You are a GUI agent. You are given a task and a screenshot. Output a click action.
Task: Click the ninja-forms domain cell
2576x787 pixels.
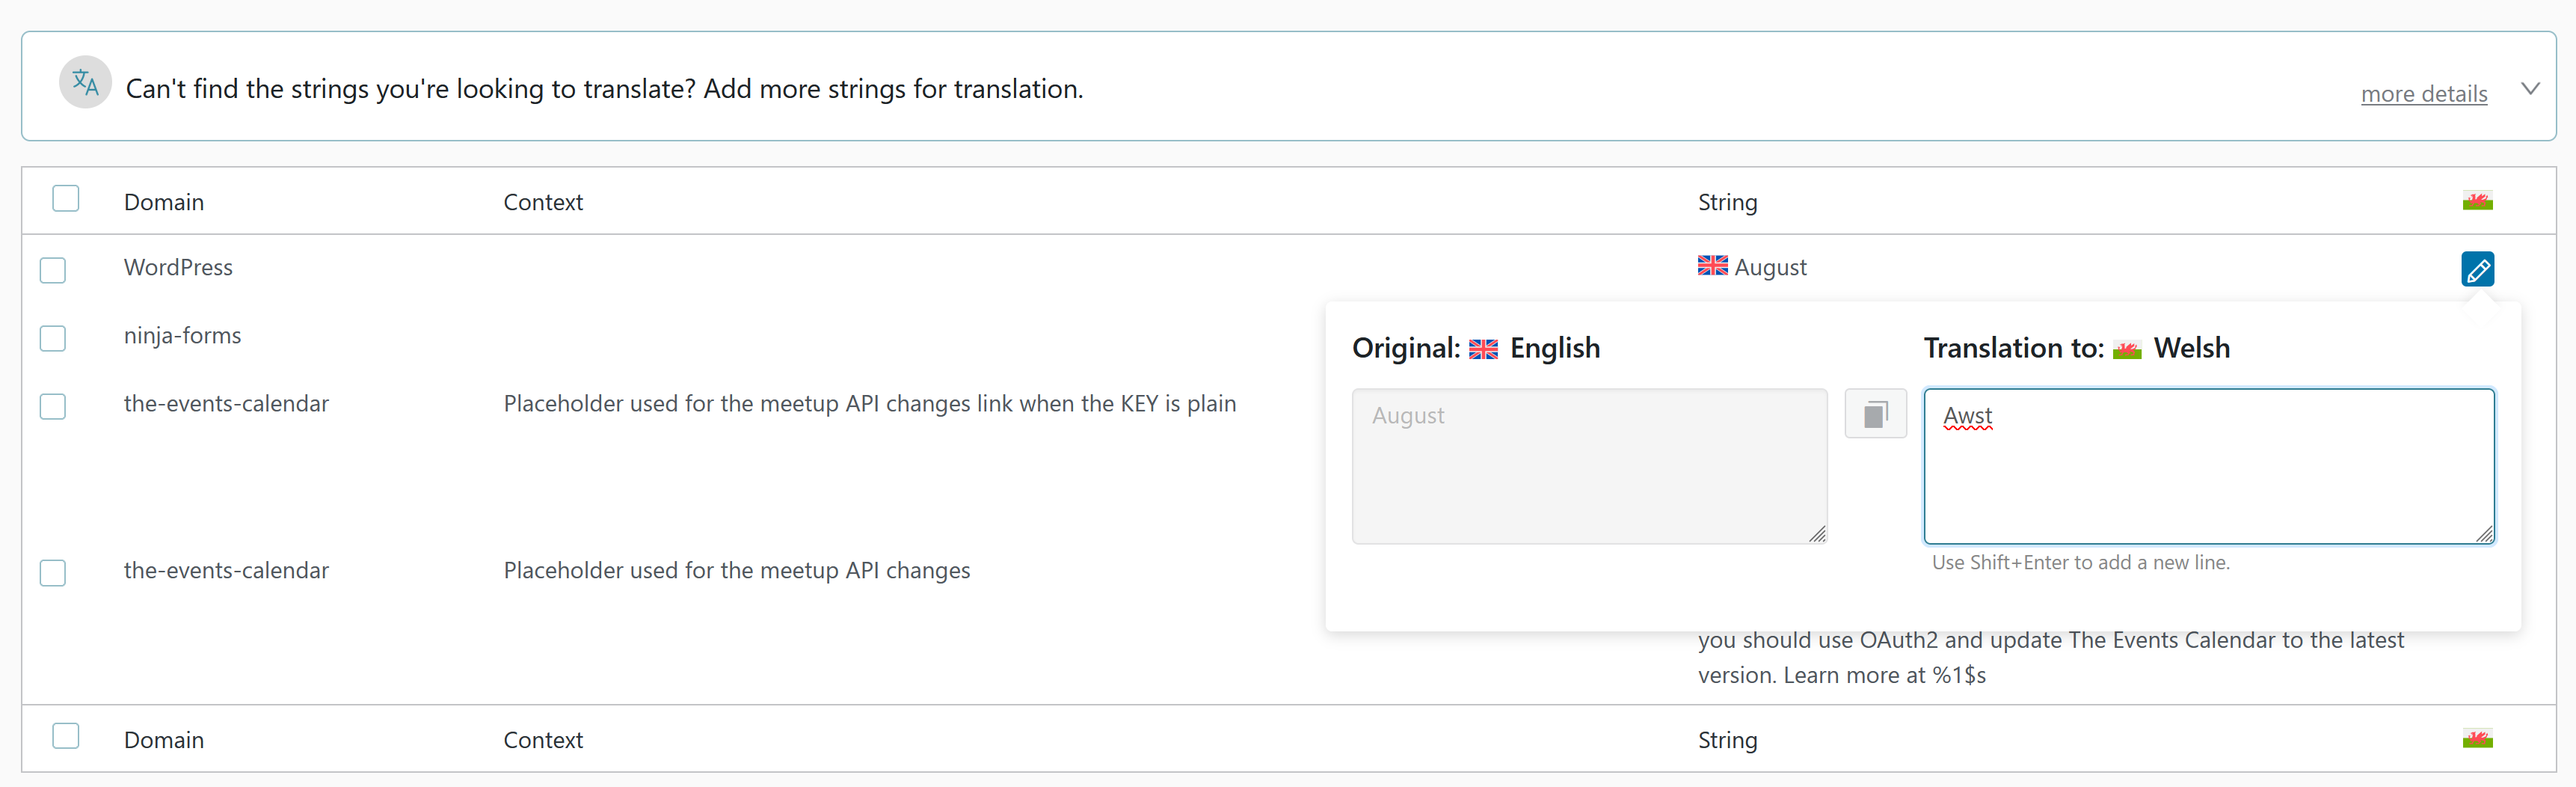click(x=182, y=335)
